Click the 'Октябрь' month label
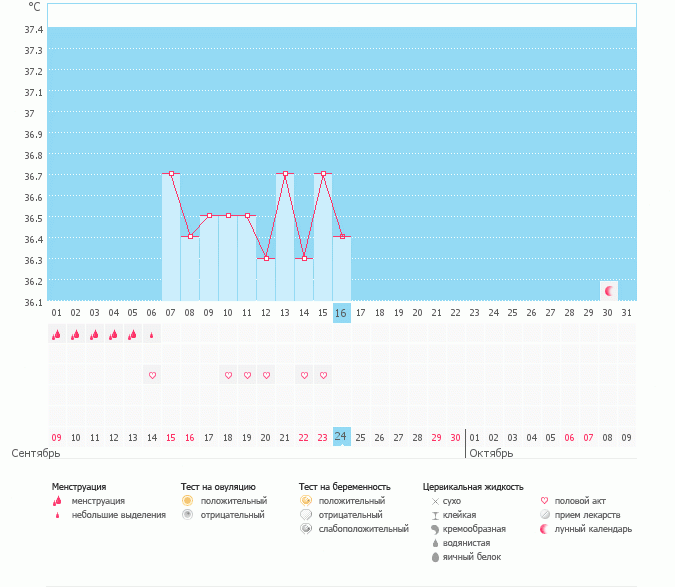The height and width of the screenshot is (587, 675). pyautogui.click(x=491, y=453)
